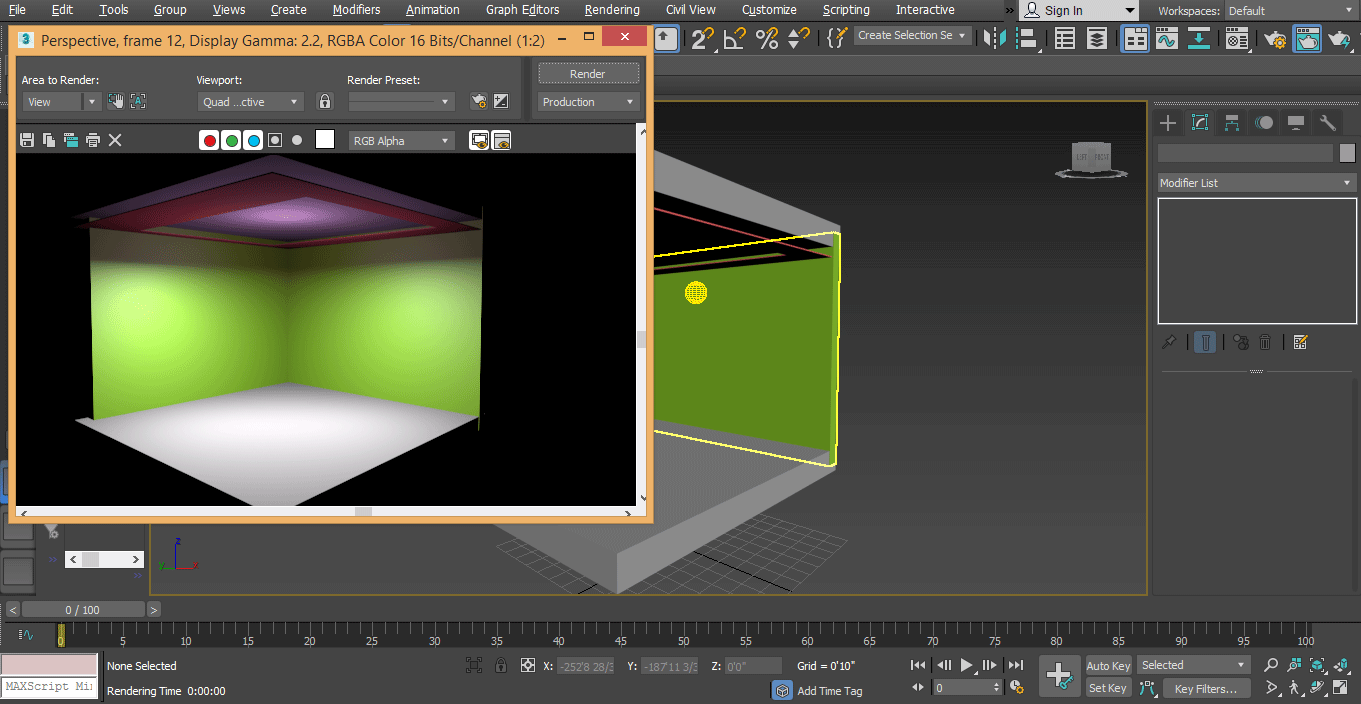Click the Key Filters button
Image resolution: width=1361 pixels, height=704 pixels.
(1205, 688)
